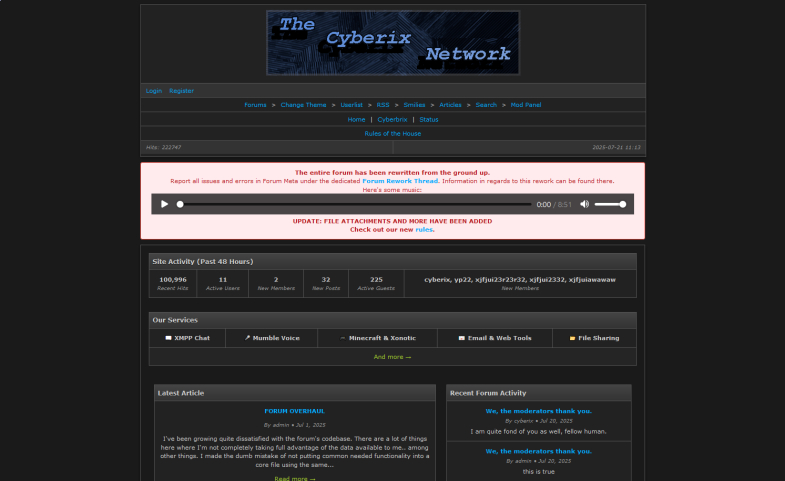785x481 pixels.
Task: Open File Sharing service
Action: pyautogui.click(x=594, y=338)
